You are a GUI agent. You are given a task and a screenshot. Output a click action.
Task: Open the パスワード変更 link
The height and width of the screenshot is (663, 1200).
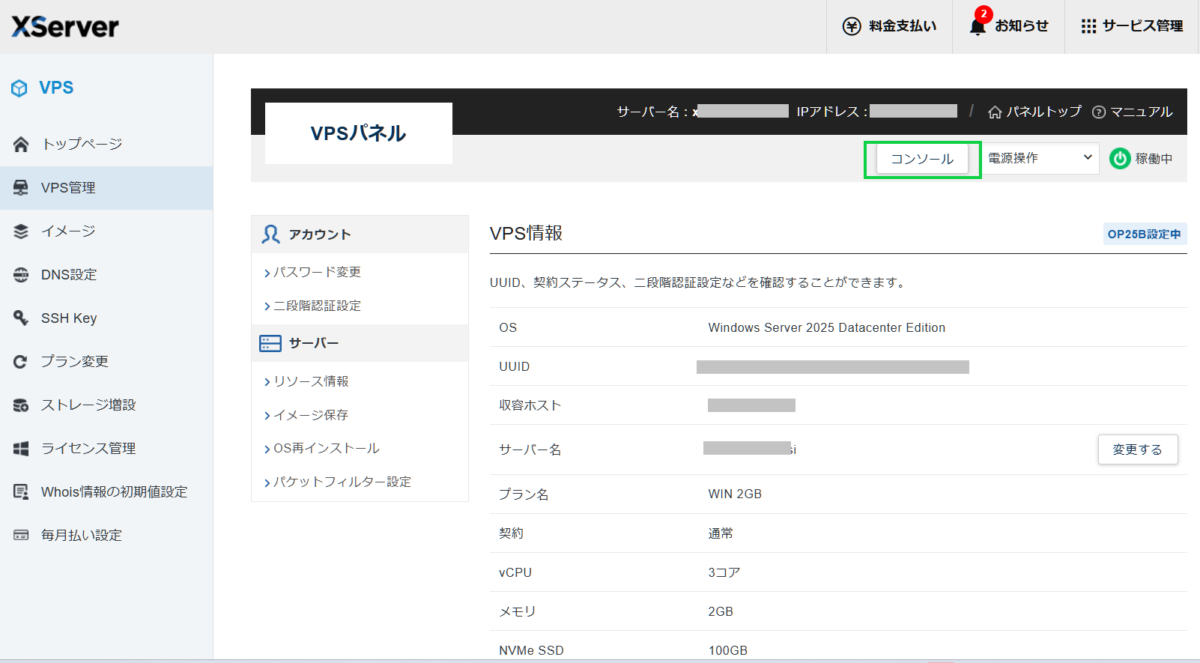tap(317, 272)
